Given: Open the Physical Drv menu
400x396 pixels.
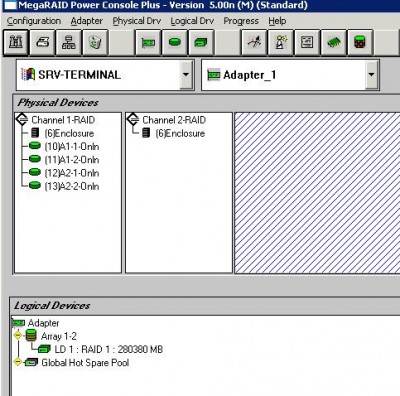Looking at the screenshot, I should pos(137,21).
